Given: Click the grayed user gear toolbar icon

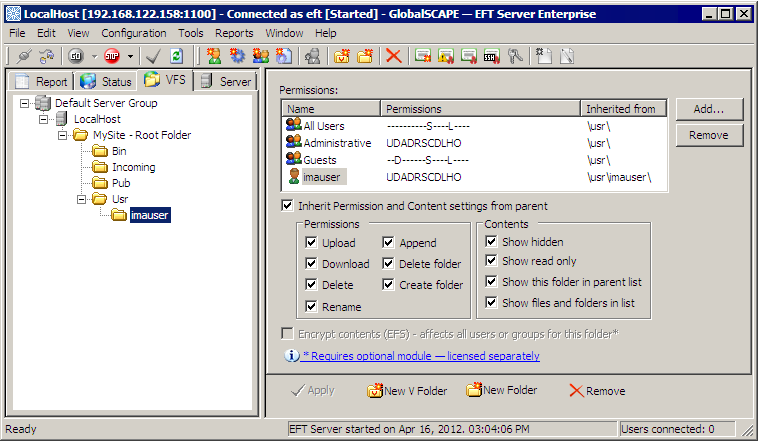Looking at the screenshot, I should point(312,57).
